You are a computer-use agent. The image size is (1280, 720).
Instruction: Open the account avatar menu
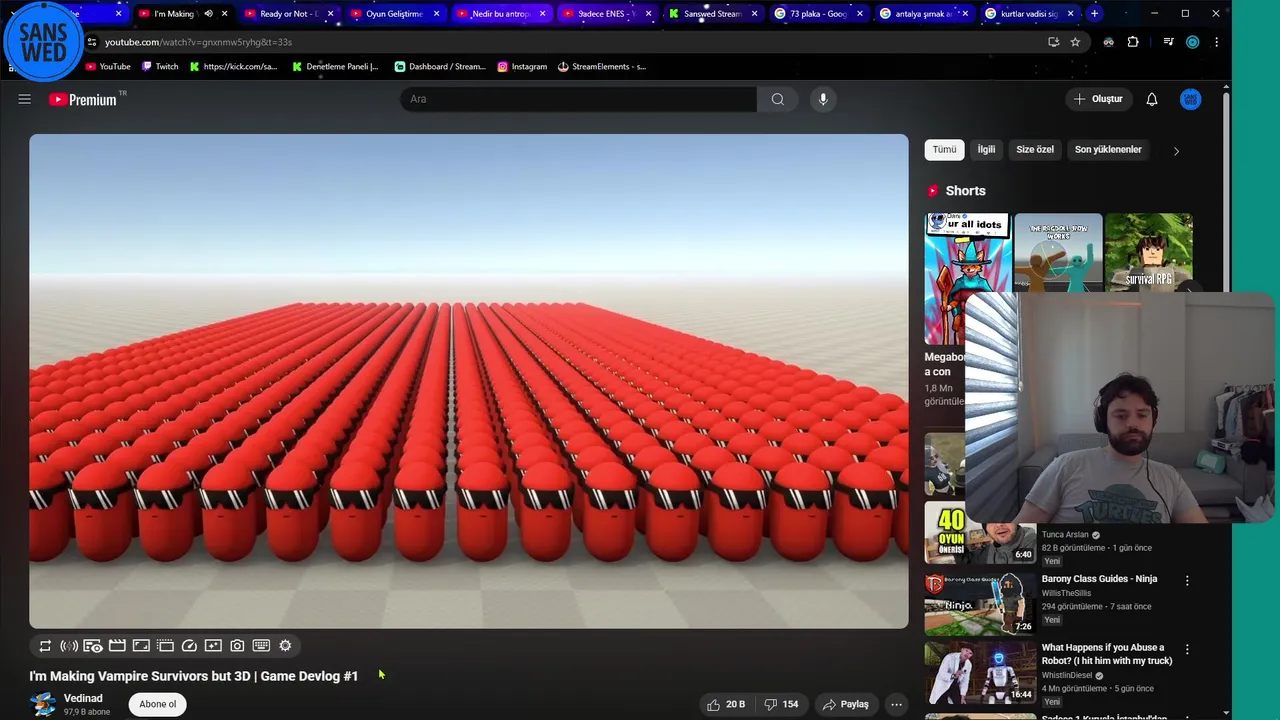1190,99
